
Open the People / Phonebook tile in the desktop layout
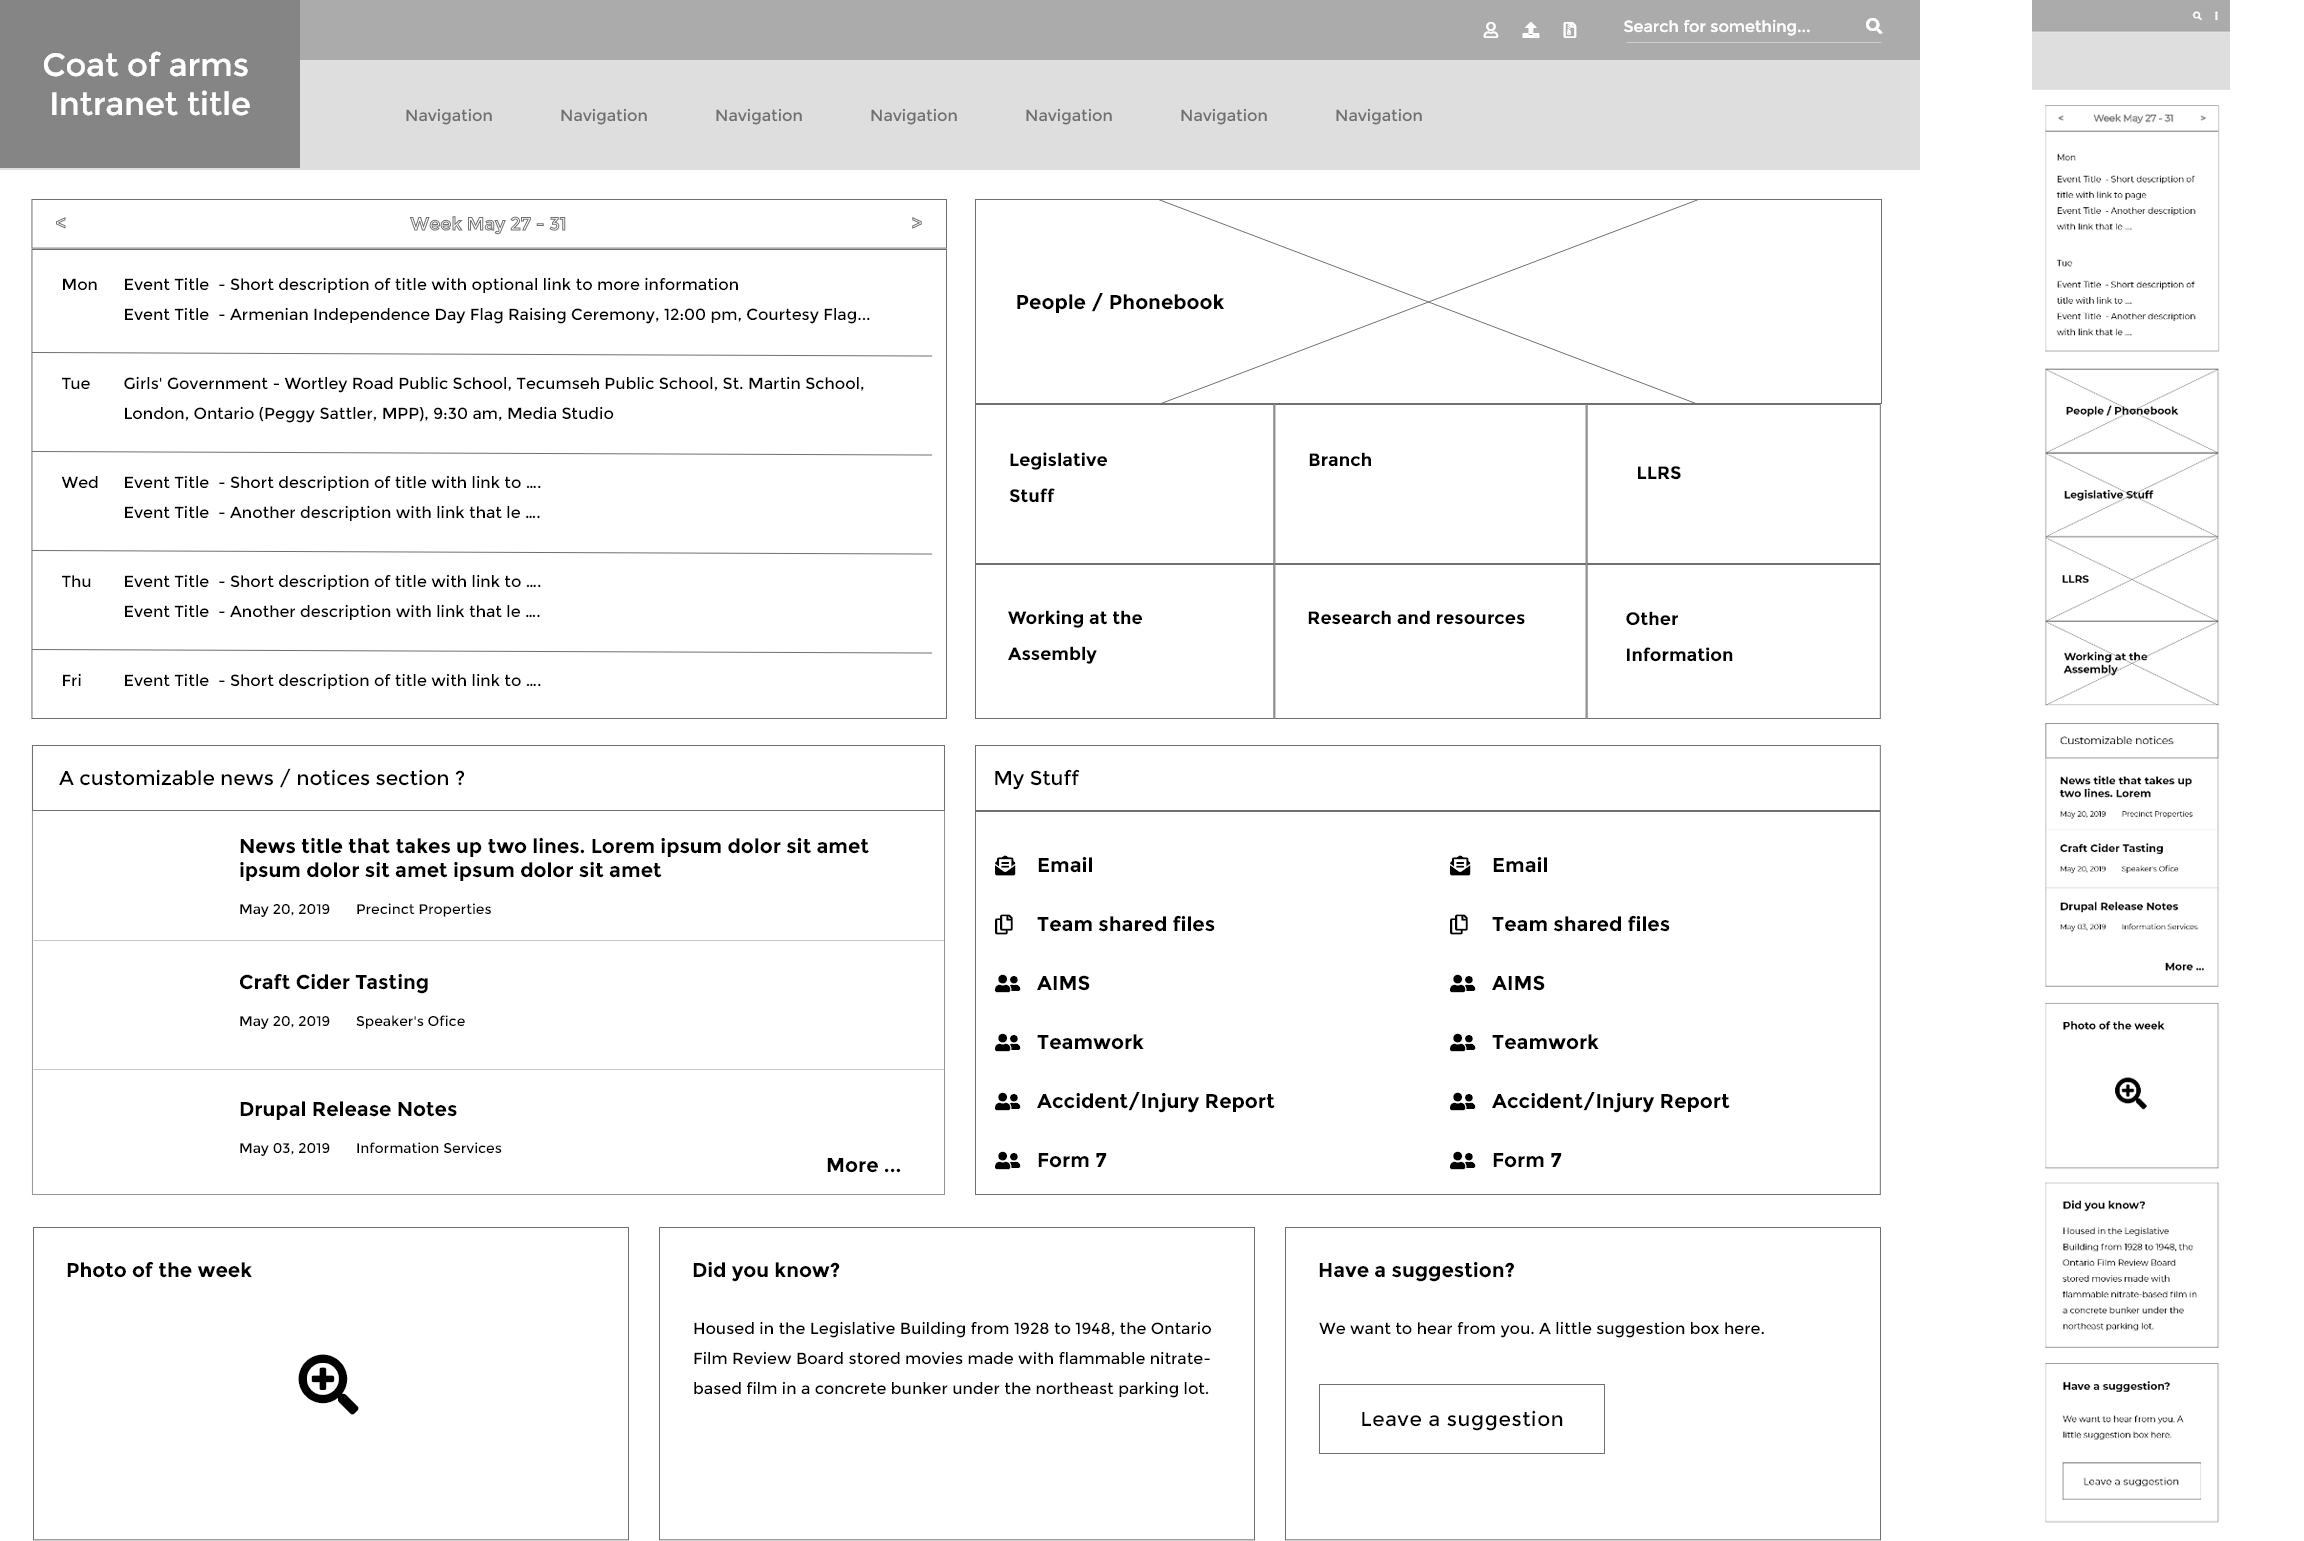[x=1428, y=302]
